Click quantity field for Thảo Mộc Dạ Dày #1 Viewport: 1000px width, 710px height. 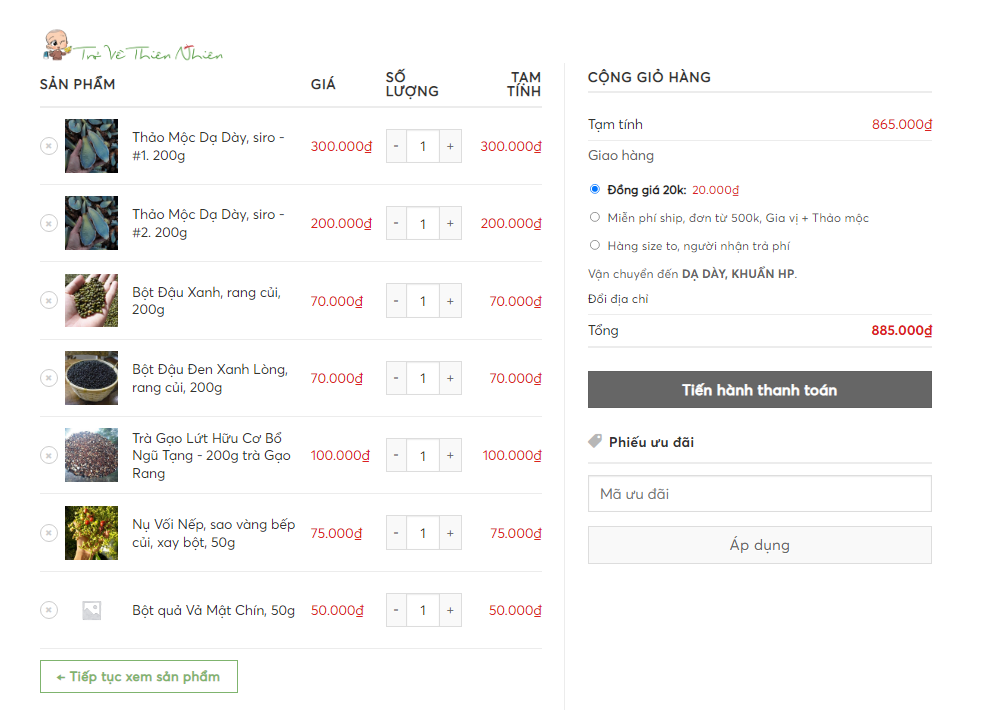point(423,146)
